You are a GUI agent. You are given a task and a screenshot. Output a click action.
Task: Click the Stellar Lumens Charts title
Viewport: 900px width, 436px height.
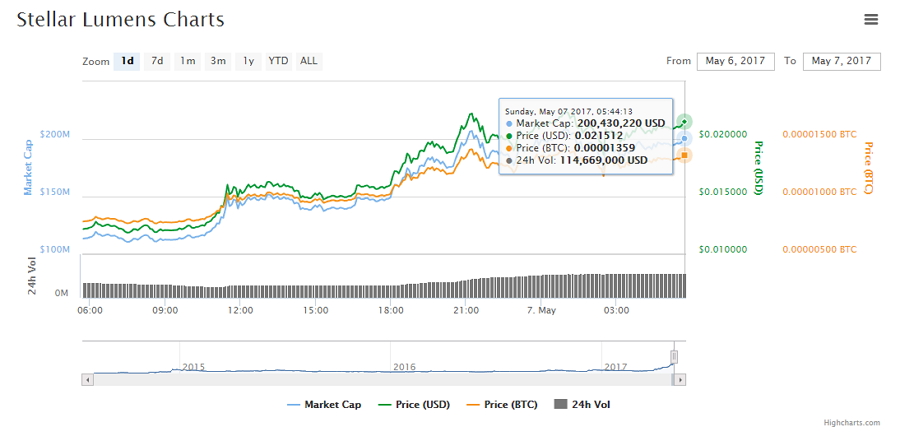coord(121,20)
